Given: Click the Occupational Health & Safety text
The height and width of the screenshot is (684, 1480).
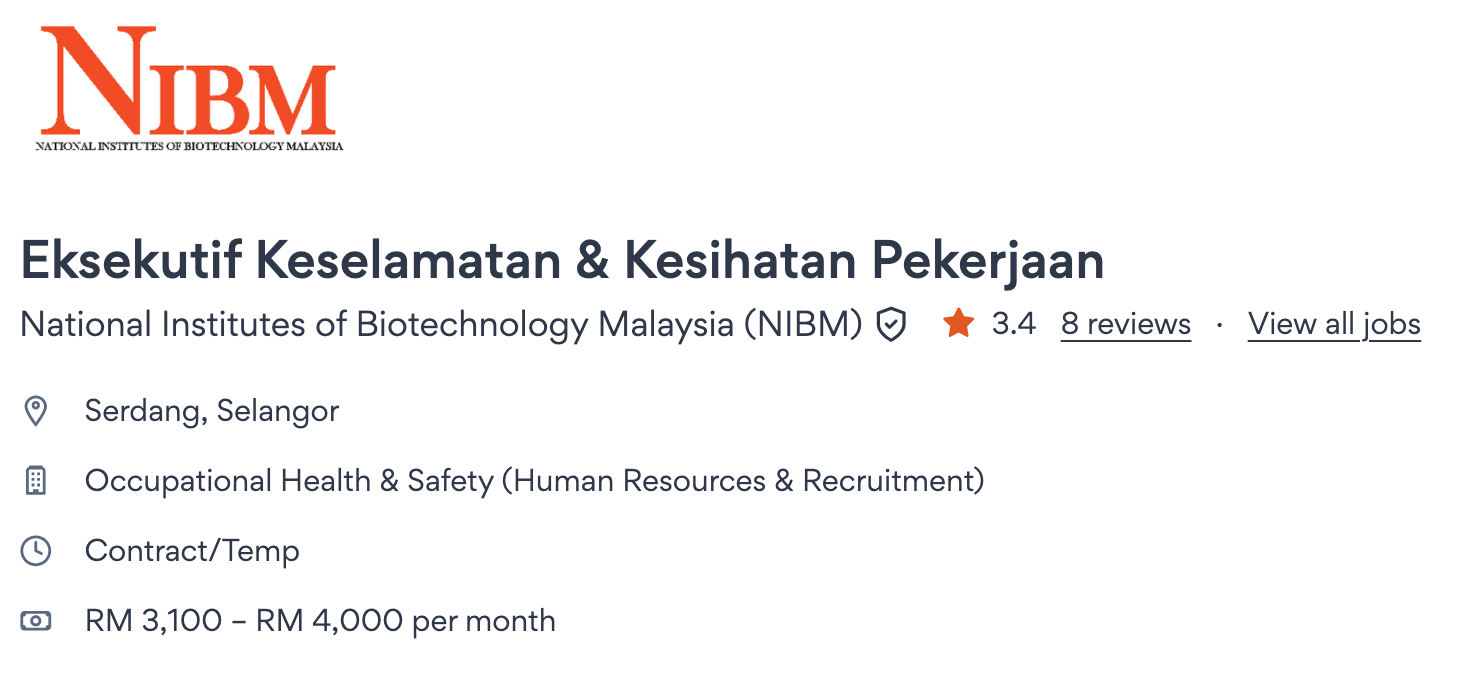Looking at the screenshot, I should click(289, 481).
